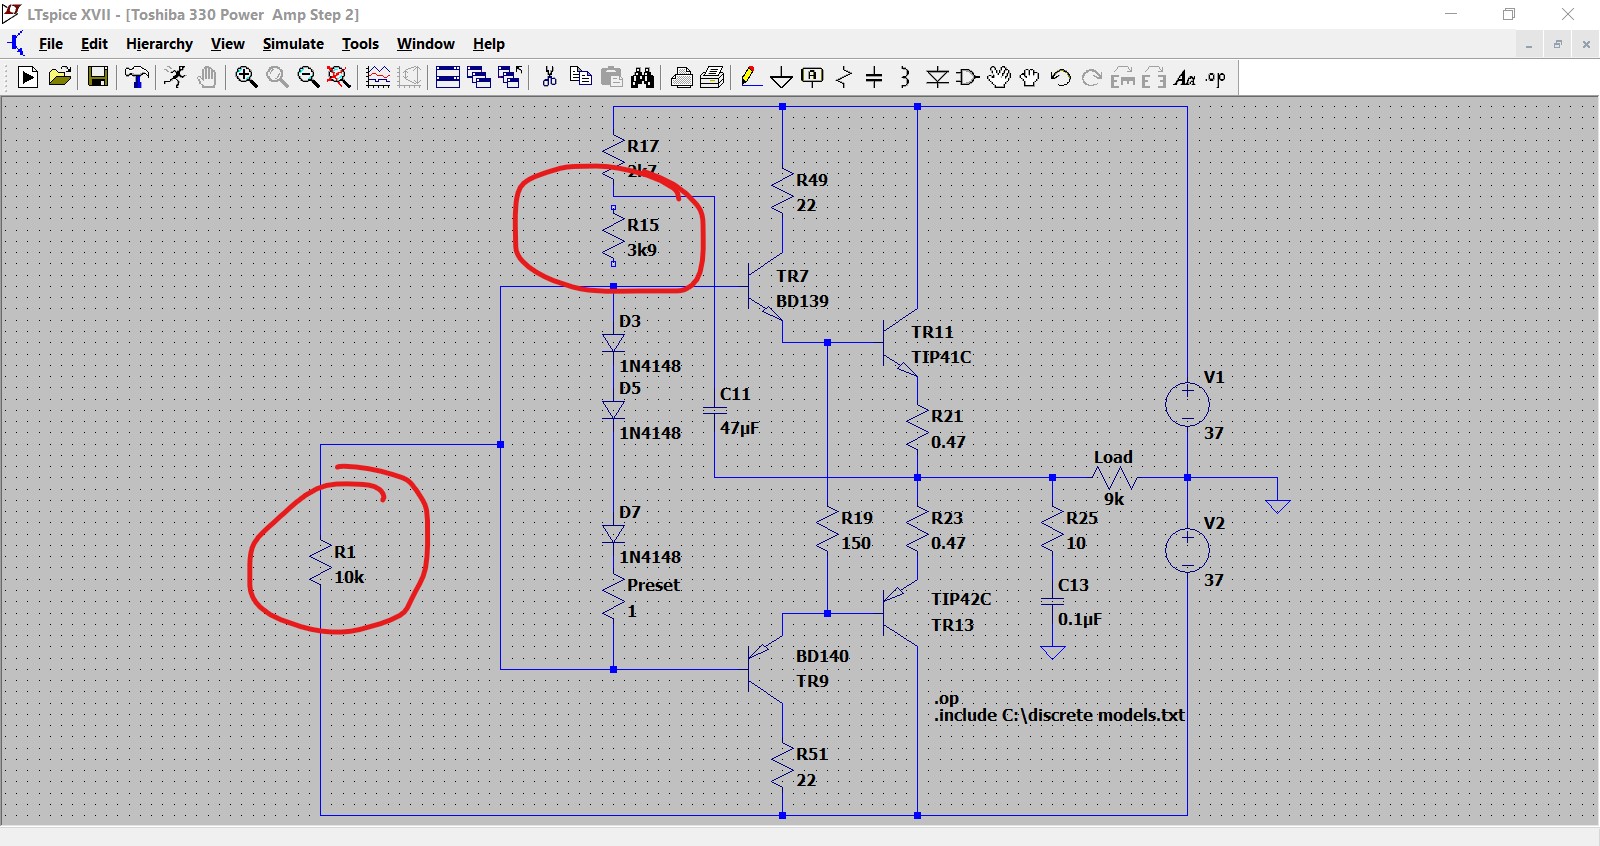Click the BD140 transistor label text
The image size is (1600, 846).
tap(822, 656)
